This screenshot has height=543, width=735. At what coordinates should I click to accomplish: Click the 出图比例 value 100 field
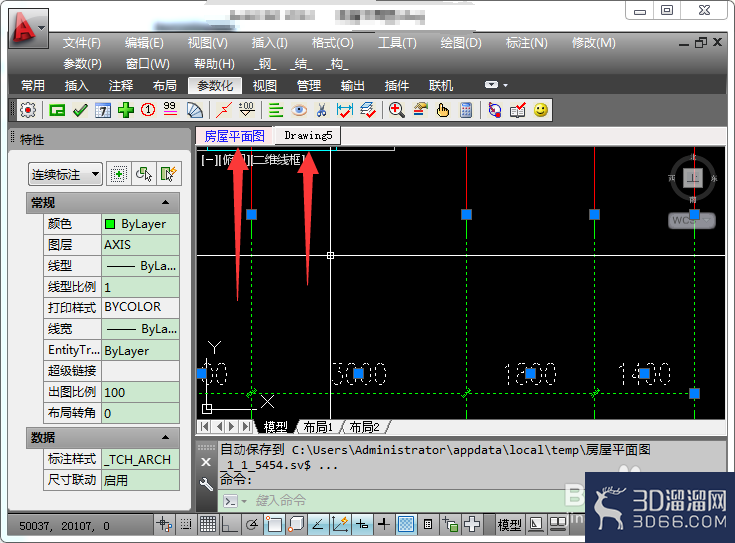pyautogui.click(x=140, y=392)
